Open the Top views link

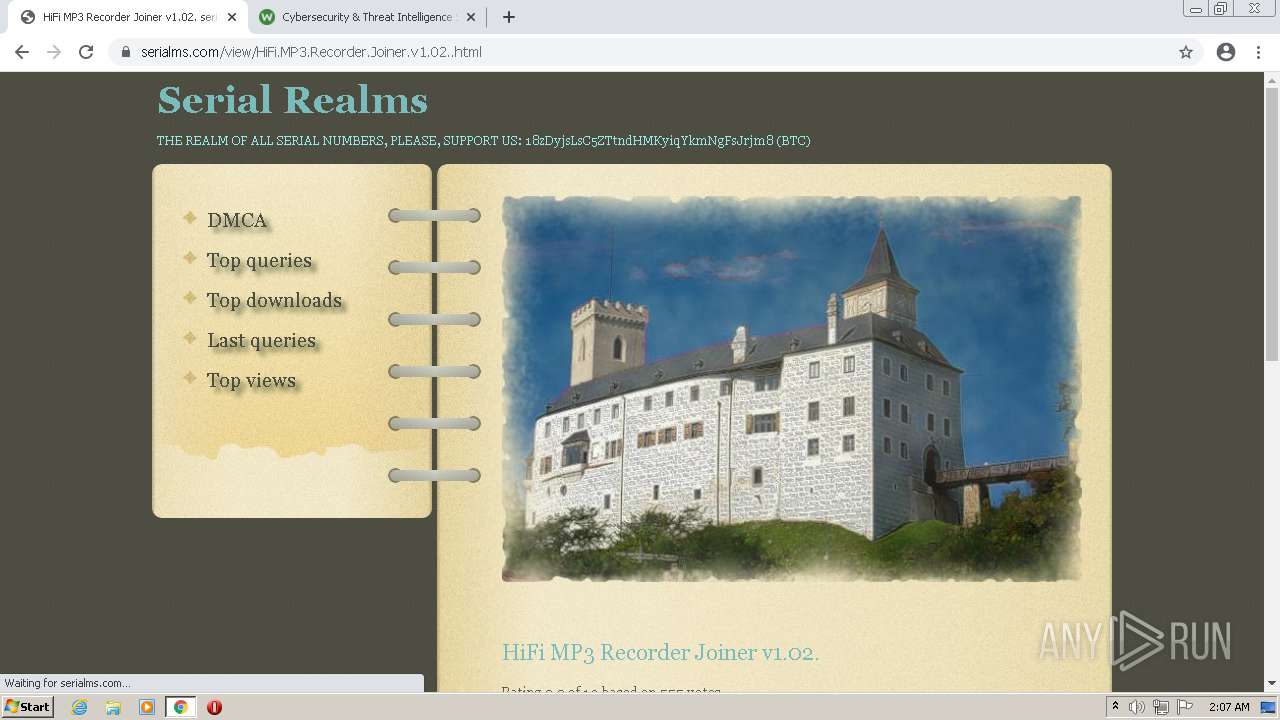coord(251,380)
